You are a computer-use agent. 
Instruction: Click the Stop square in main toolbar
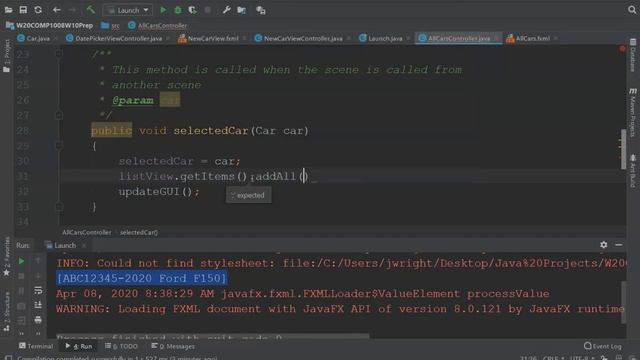[207, 10]
